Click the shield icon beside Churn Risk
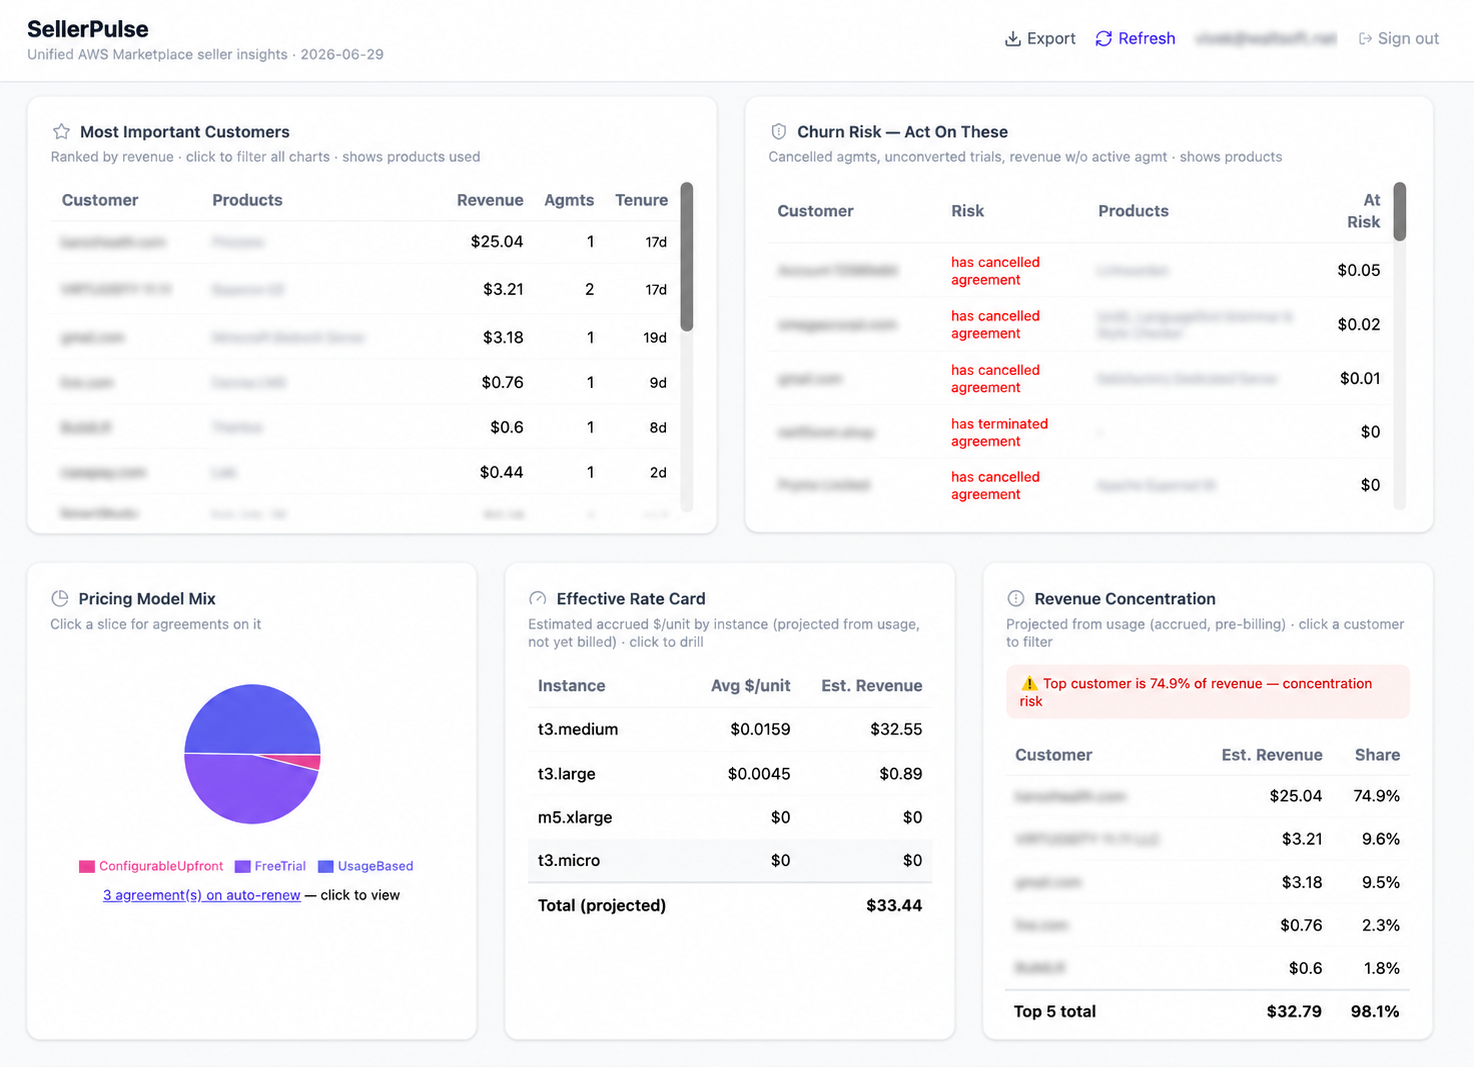The image size is (1474, 1067). tap(779, 131)
